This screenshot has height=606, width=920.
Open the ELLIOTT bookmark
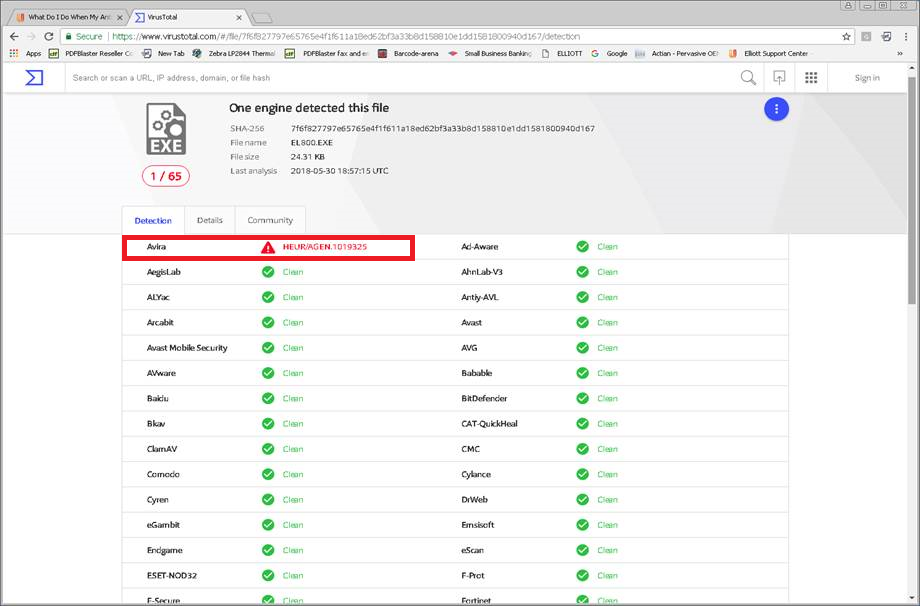tap(562, 53)
